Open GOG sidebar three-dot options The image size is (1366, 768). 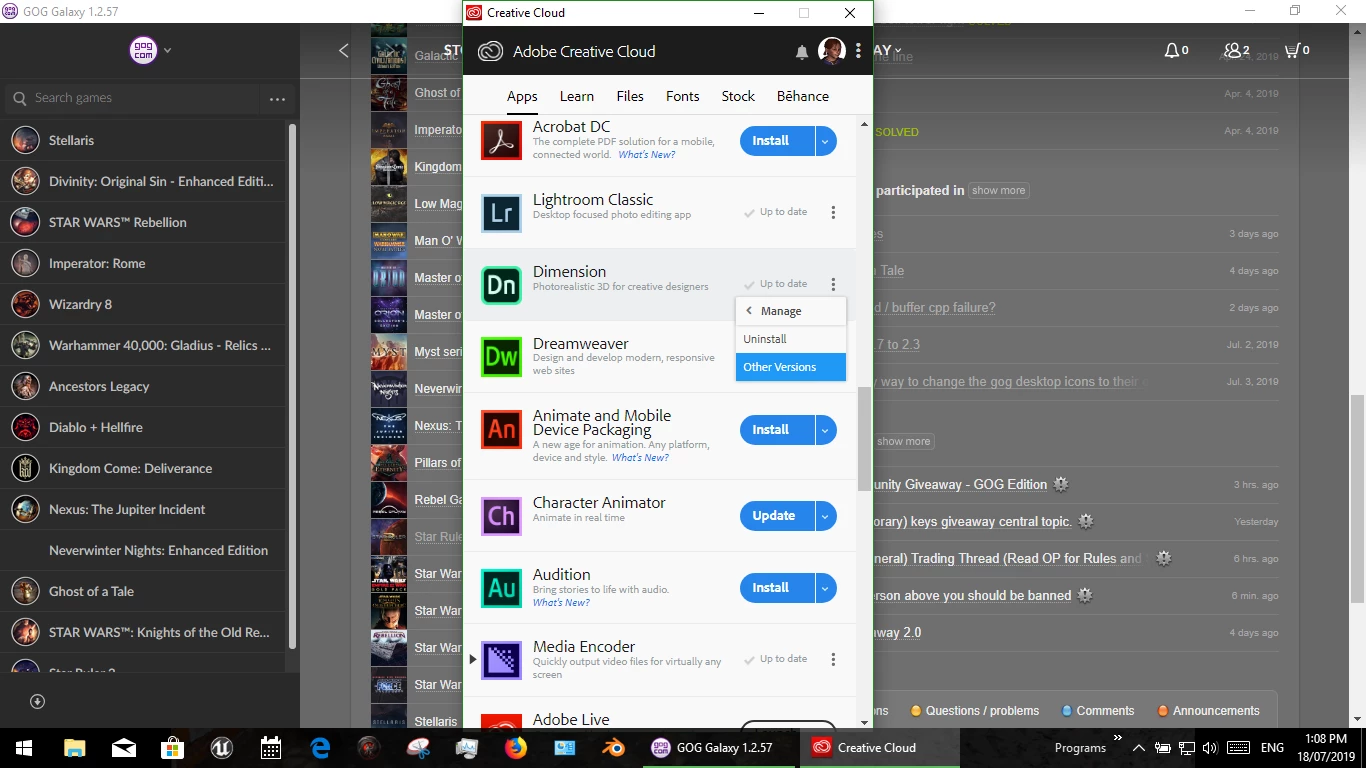pos(277,99)
